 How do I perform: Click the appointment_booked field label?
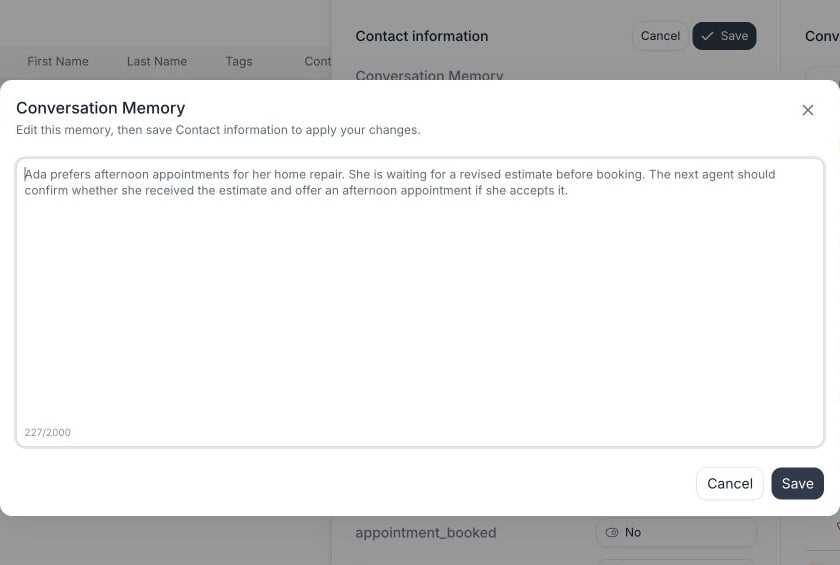coord(426,533)
